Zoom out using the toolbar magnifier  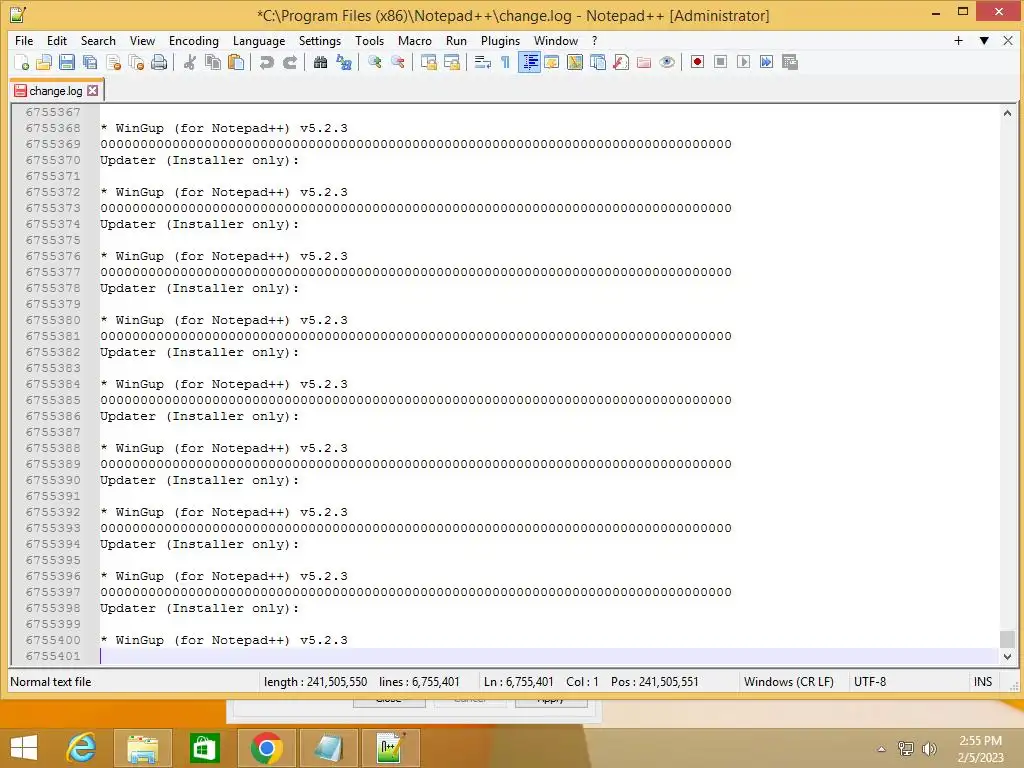tap(398, 62)
